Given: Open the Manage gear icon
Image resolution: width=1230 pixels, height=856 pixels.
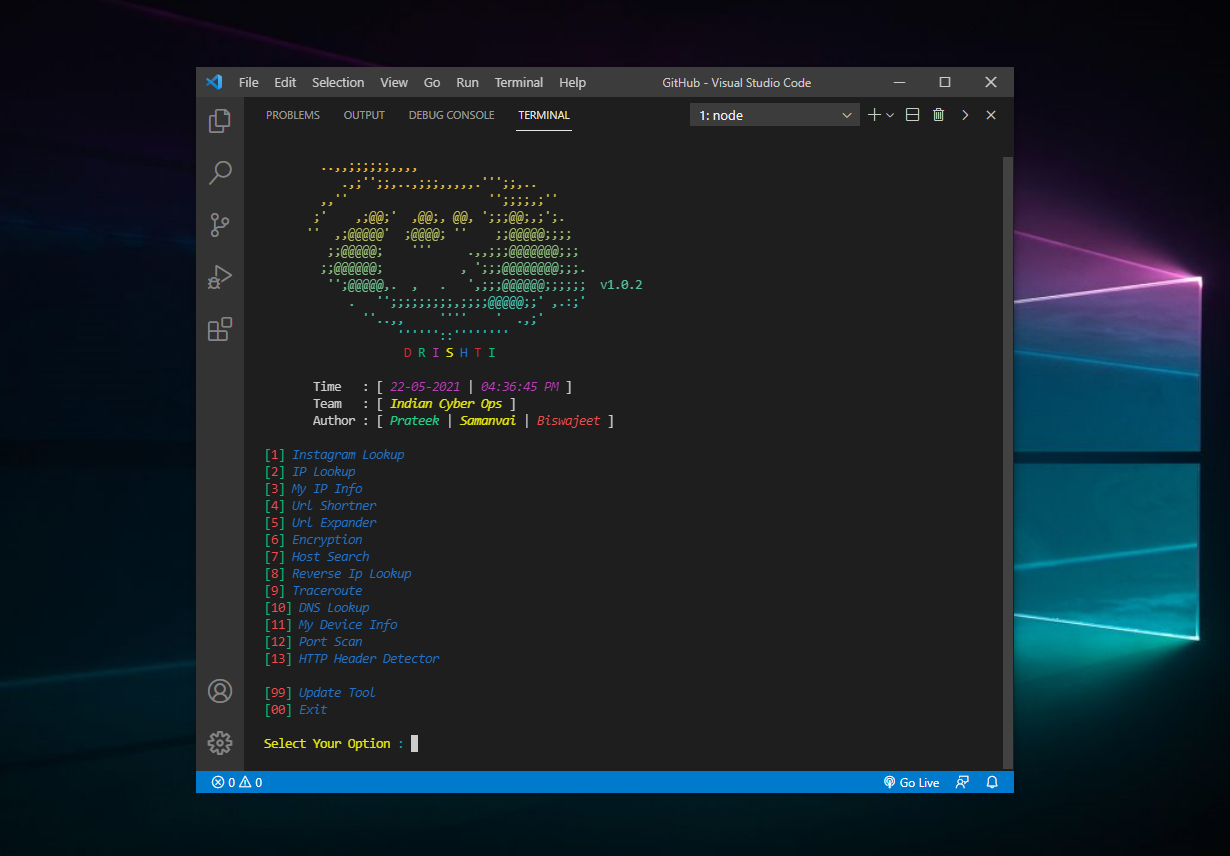Looking at the screenshot, I should tap(220, 742).
